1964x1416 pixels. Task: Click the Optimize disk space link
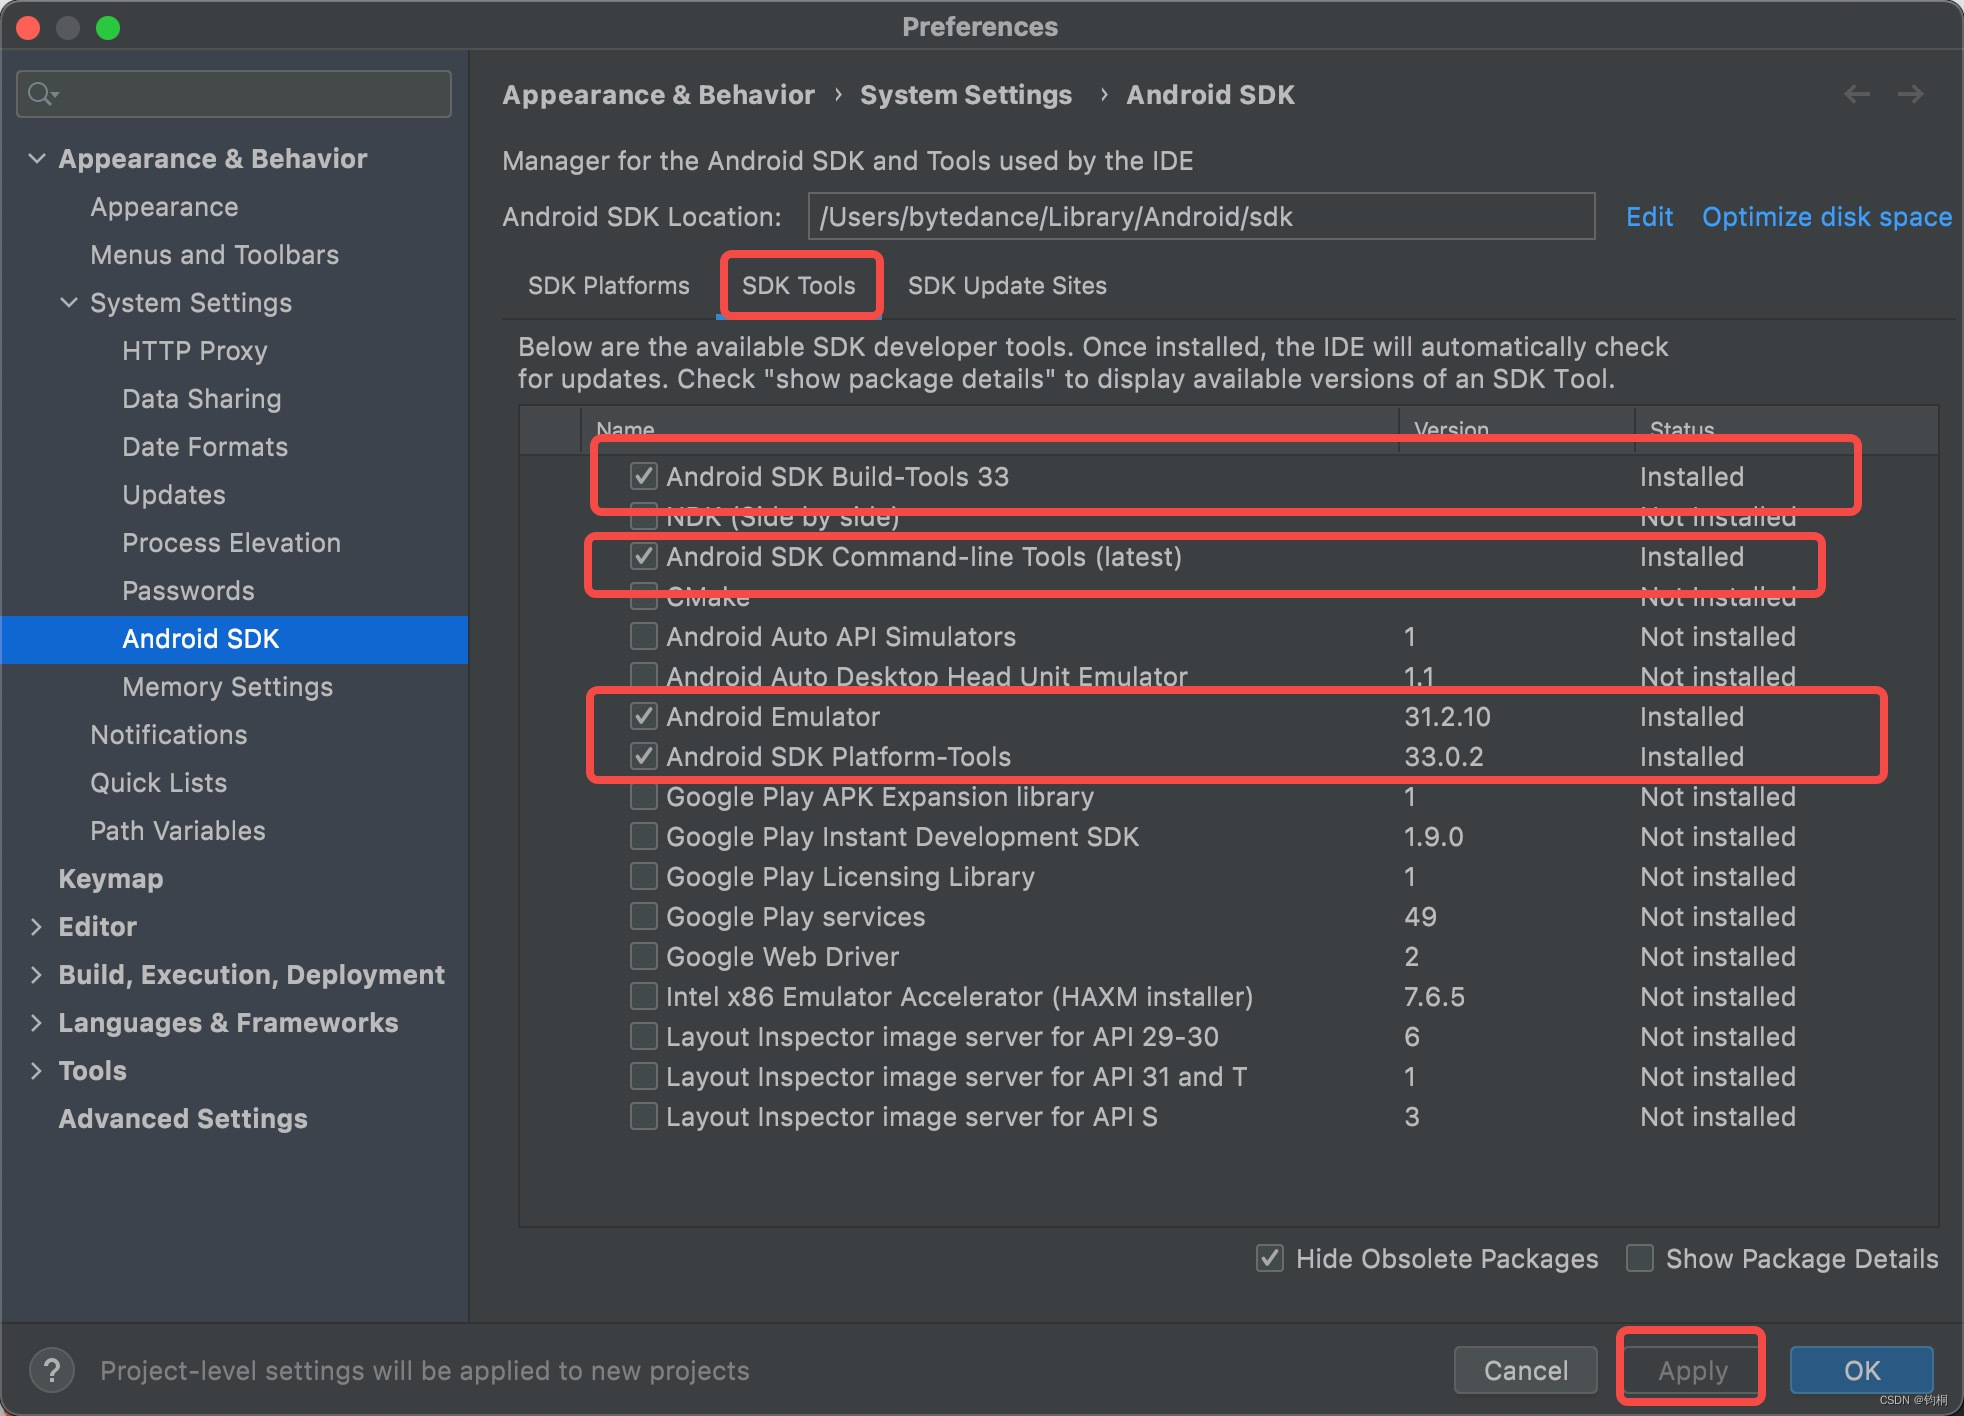tap(1826, 217)
